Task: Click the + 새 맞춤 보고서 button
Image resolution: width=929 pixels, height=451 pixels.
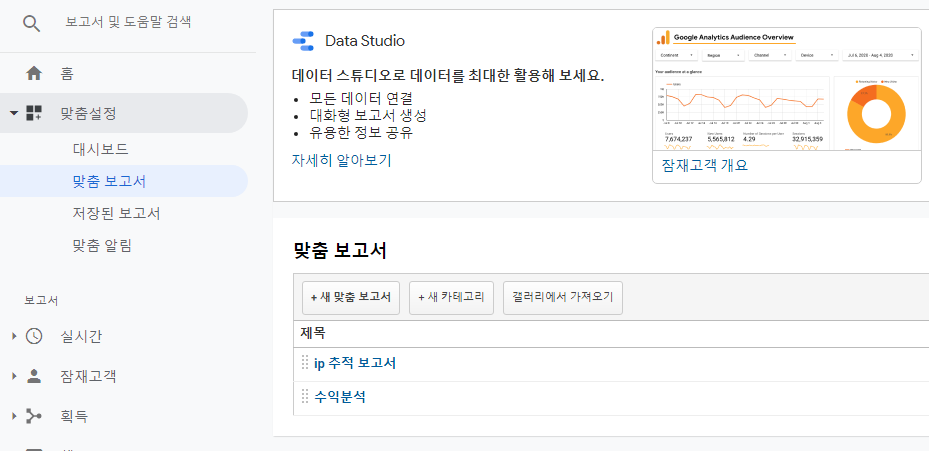Action: pyautogui.click(x=351, y=298)
